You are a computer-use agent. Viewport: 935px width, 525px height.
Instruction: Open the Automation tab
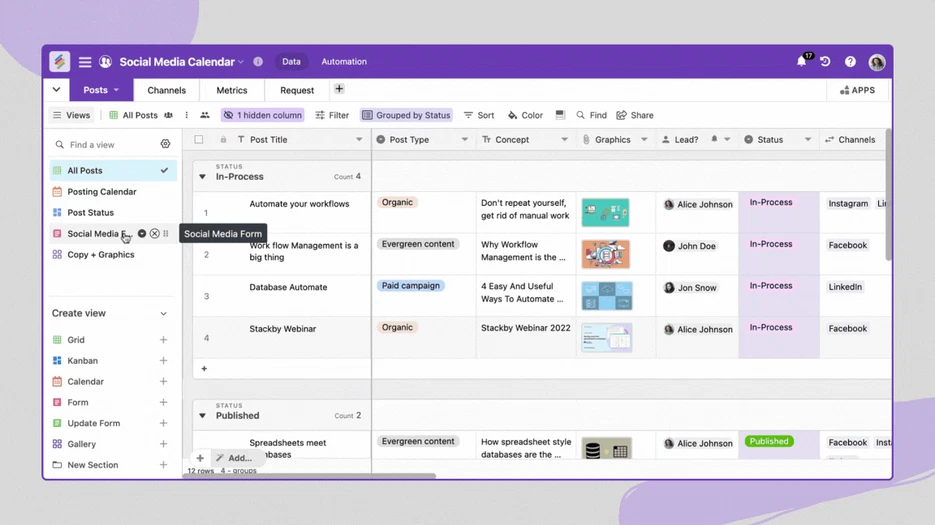tap(344, 62)
